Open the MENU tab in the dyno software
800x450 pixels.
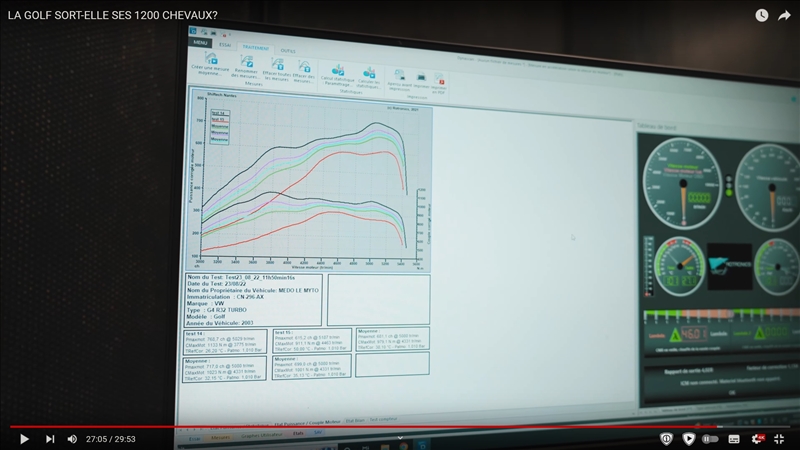tap(200, 42)
